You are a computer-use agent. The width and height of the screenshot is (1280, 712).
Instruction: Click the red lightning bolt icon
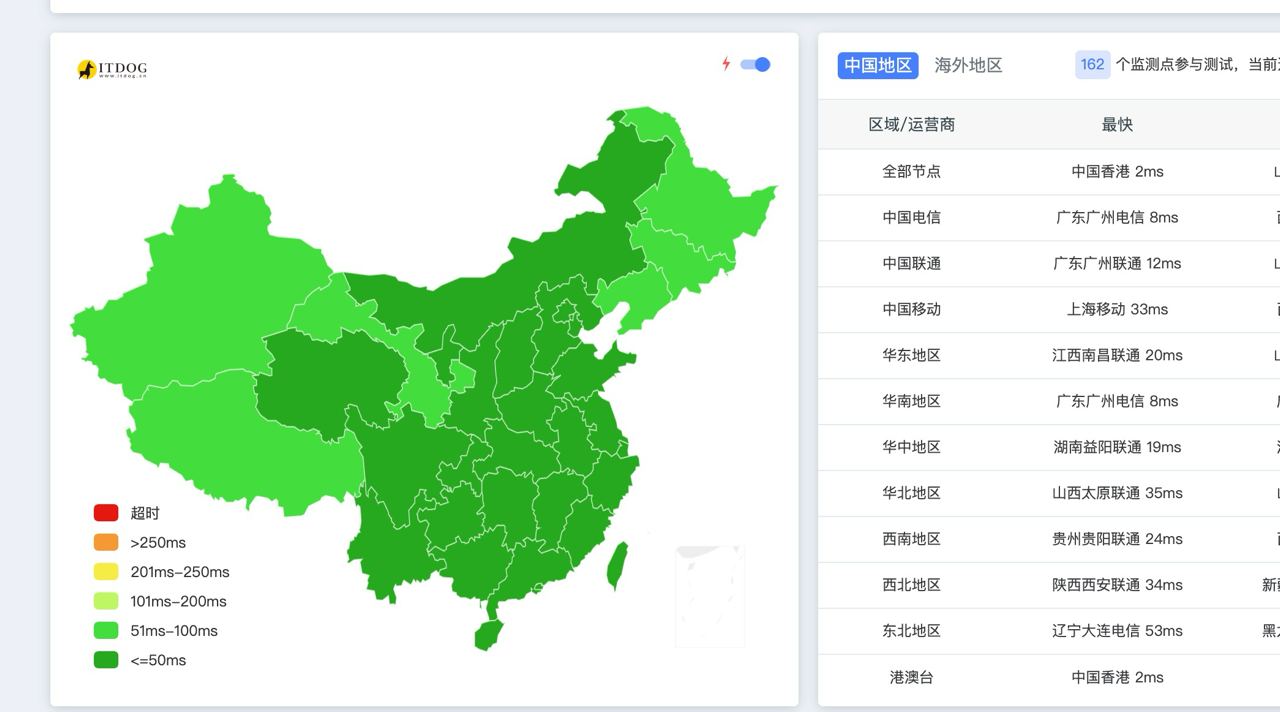726,64
